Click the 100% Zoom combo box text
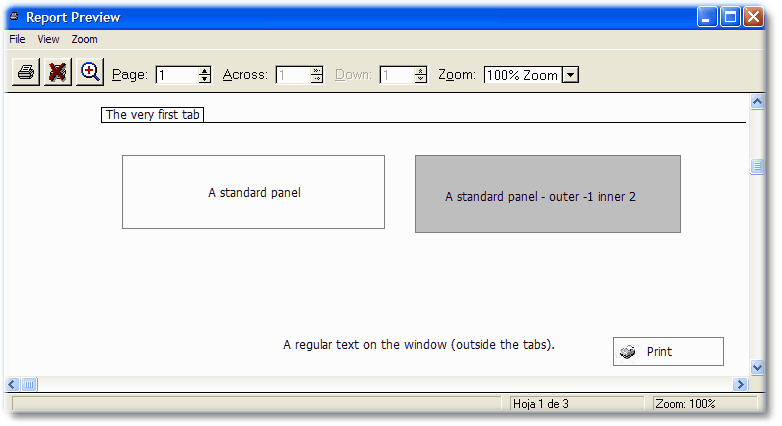This screenshot has width=782, height=426. point(523,75)
